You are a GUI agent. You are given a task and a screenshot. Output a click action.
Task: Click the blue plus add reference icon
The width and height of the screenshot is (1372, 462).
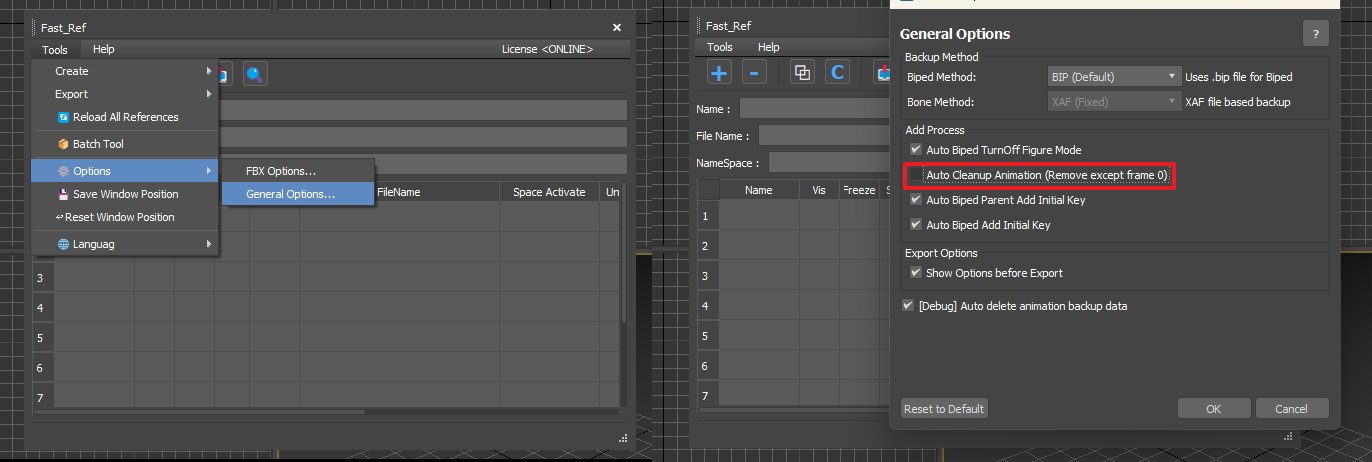point(720,72)
